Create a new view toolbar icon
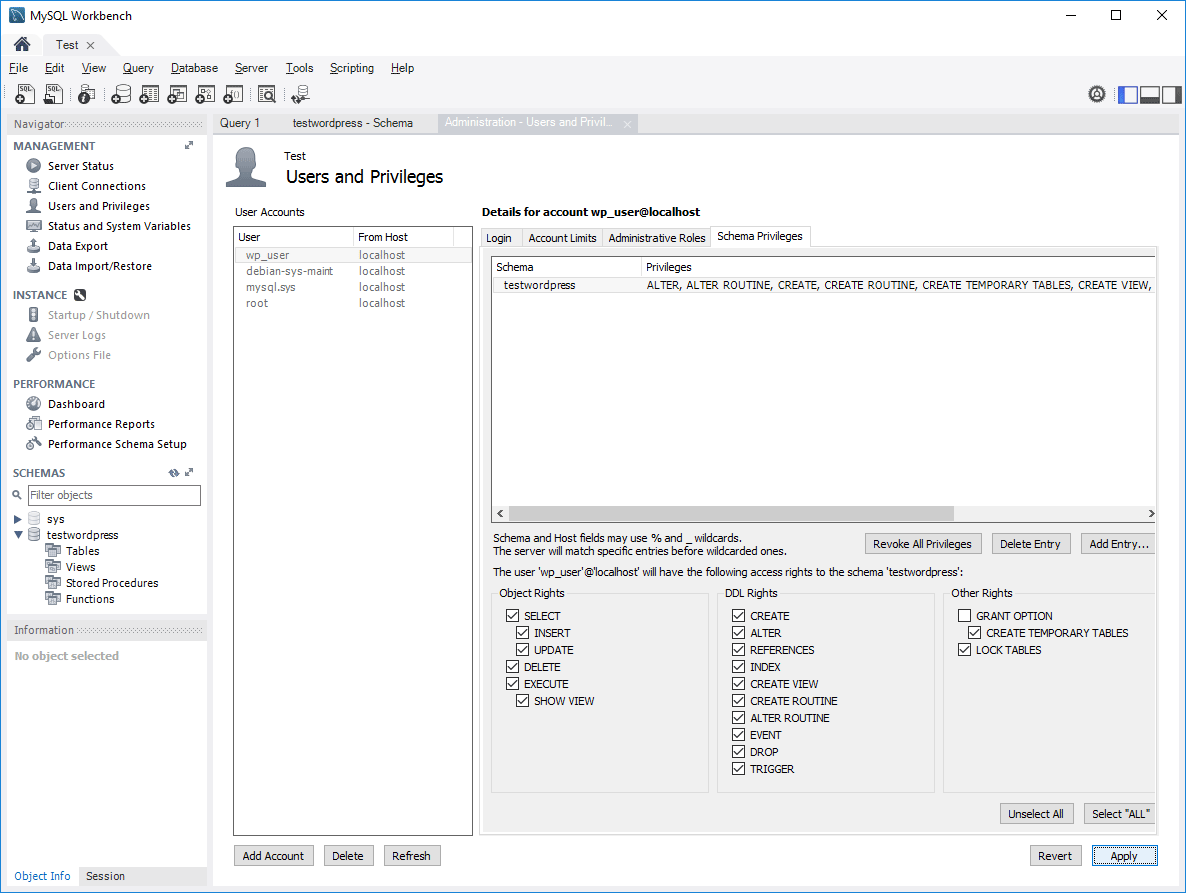Viewport: 1186px width, 893px height. (x=177, y=94)
